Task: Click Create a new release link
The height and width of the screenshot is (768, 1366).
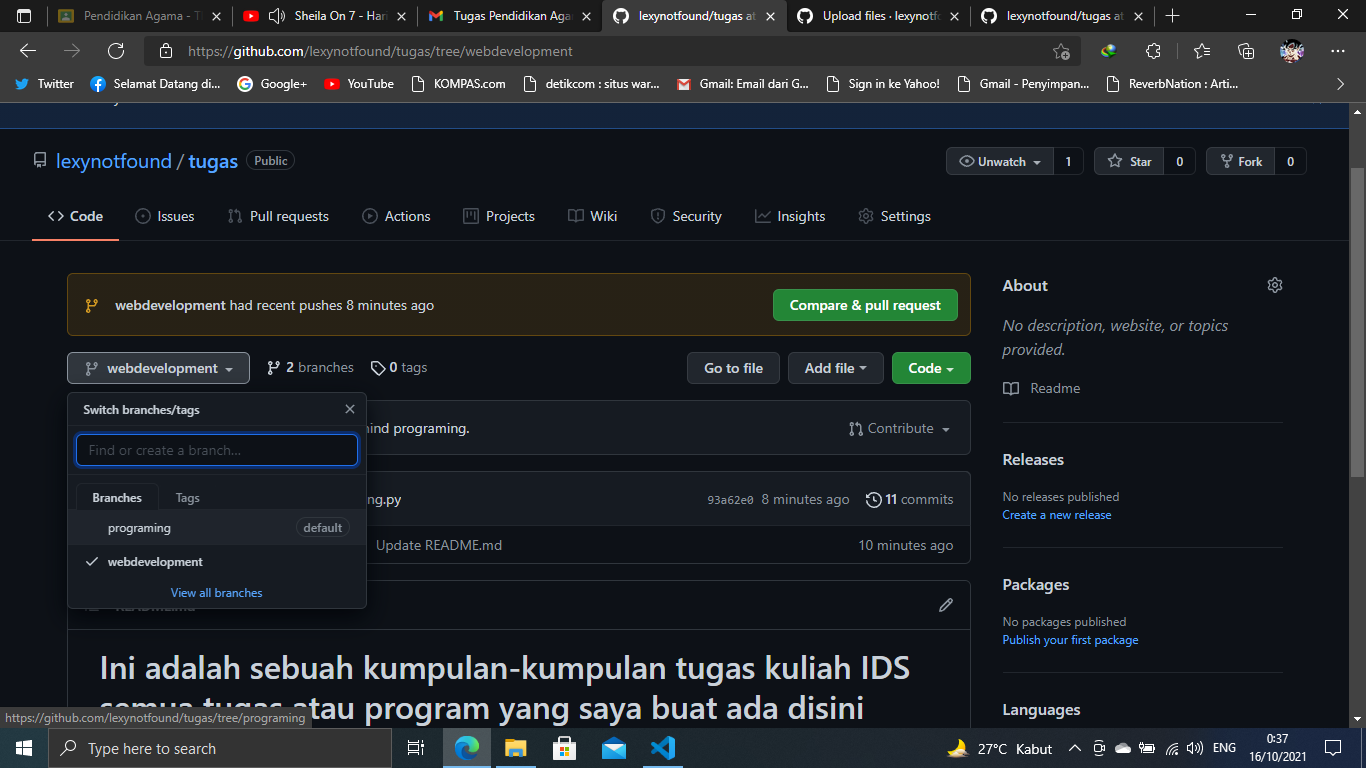Action: (x=1057, y=515)
